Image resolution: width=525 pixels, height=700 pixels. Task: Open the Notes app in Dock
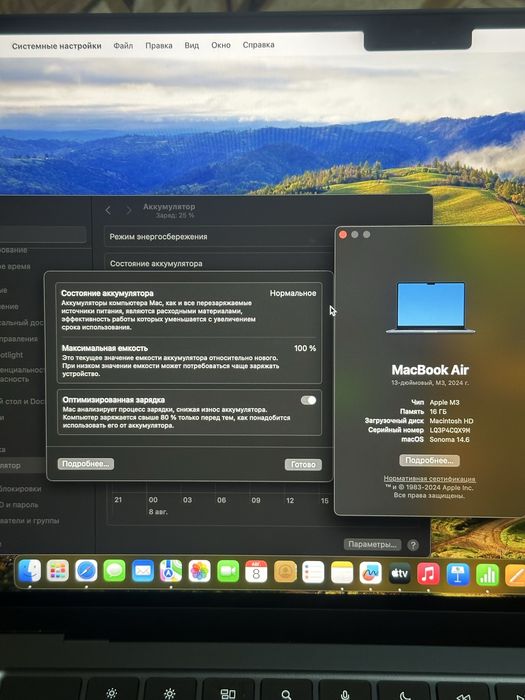342,573
